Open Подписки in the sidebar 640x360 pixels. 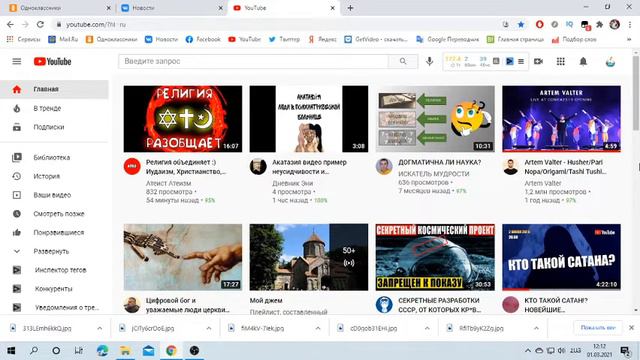[x=54, y=127]
